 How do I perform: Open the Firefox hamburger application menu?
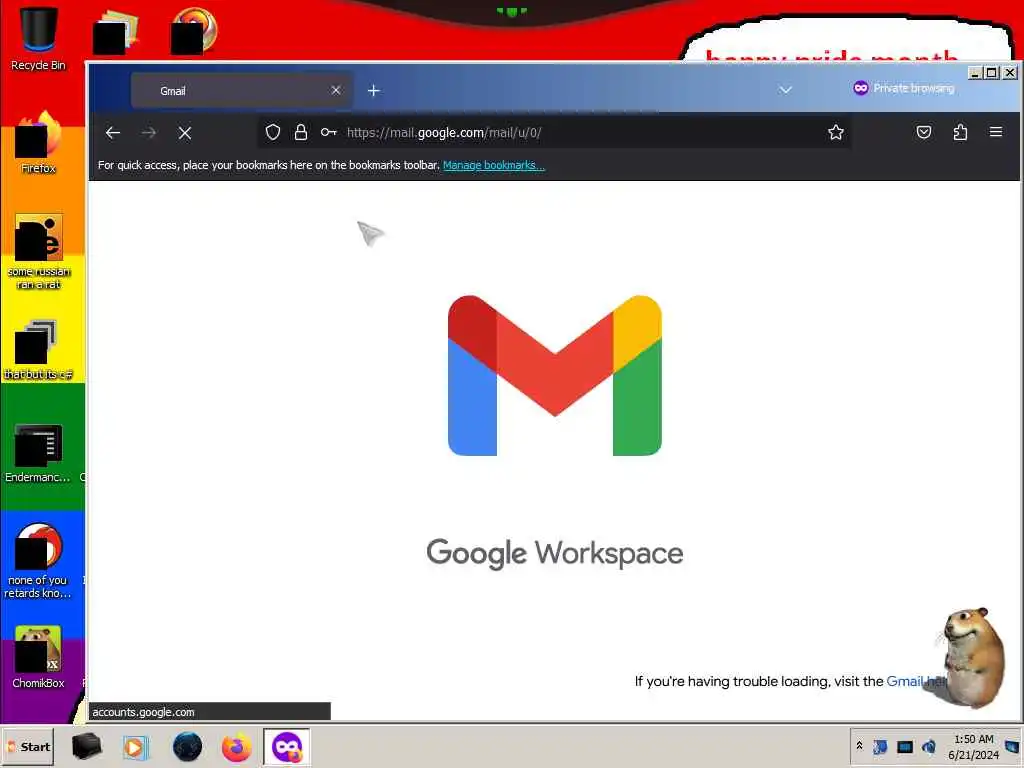(996, 132)
